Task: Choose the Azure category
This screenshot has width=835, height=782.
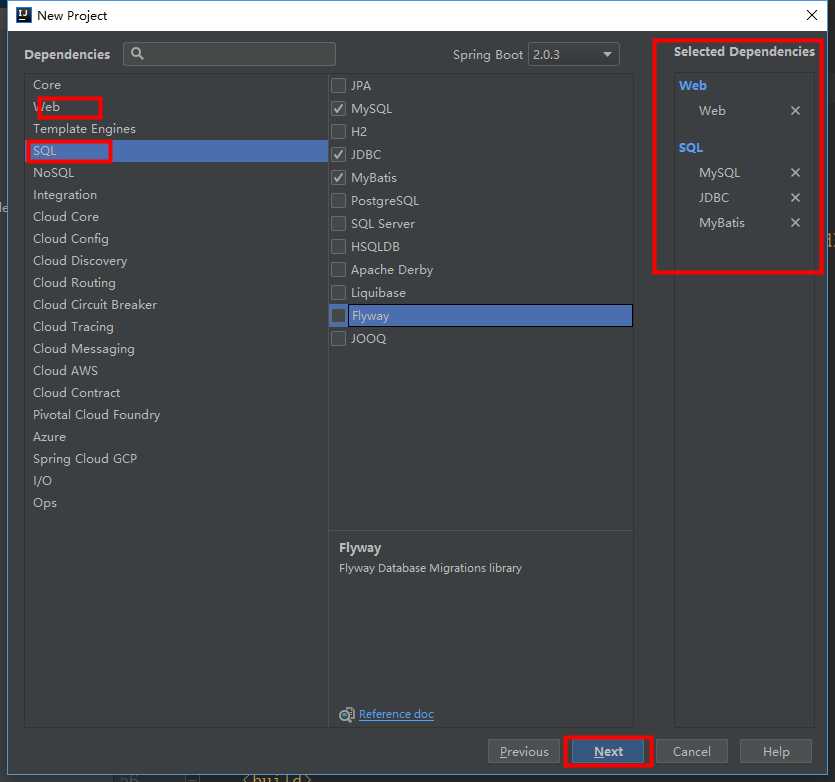Action: tap(177, 437)
